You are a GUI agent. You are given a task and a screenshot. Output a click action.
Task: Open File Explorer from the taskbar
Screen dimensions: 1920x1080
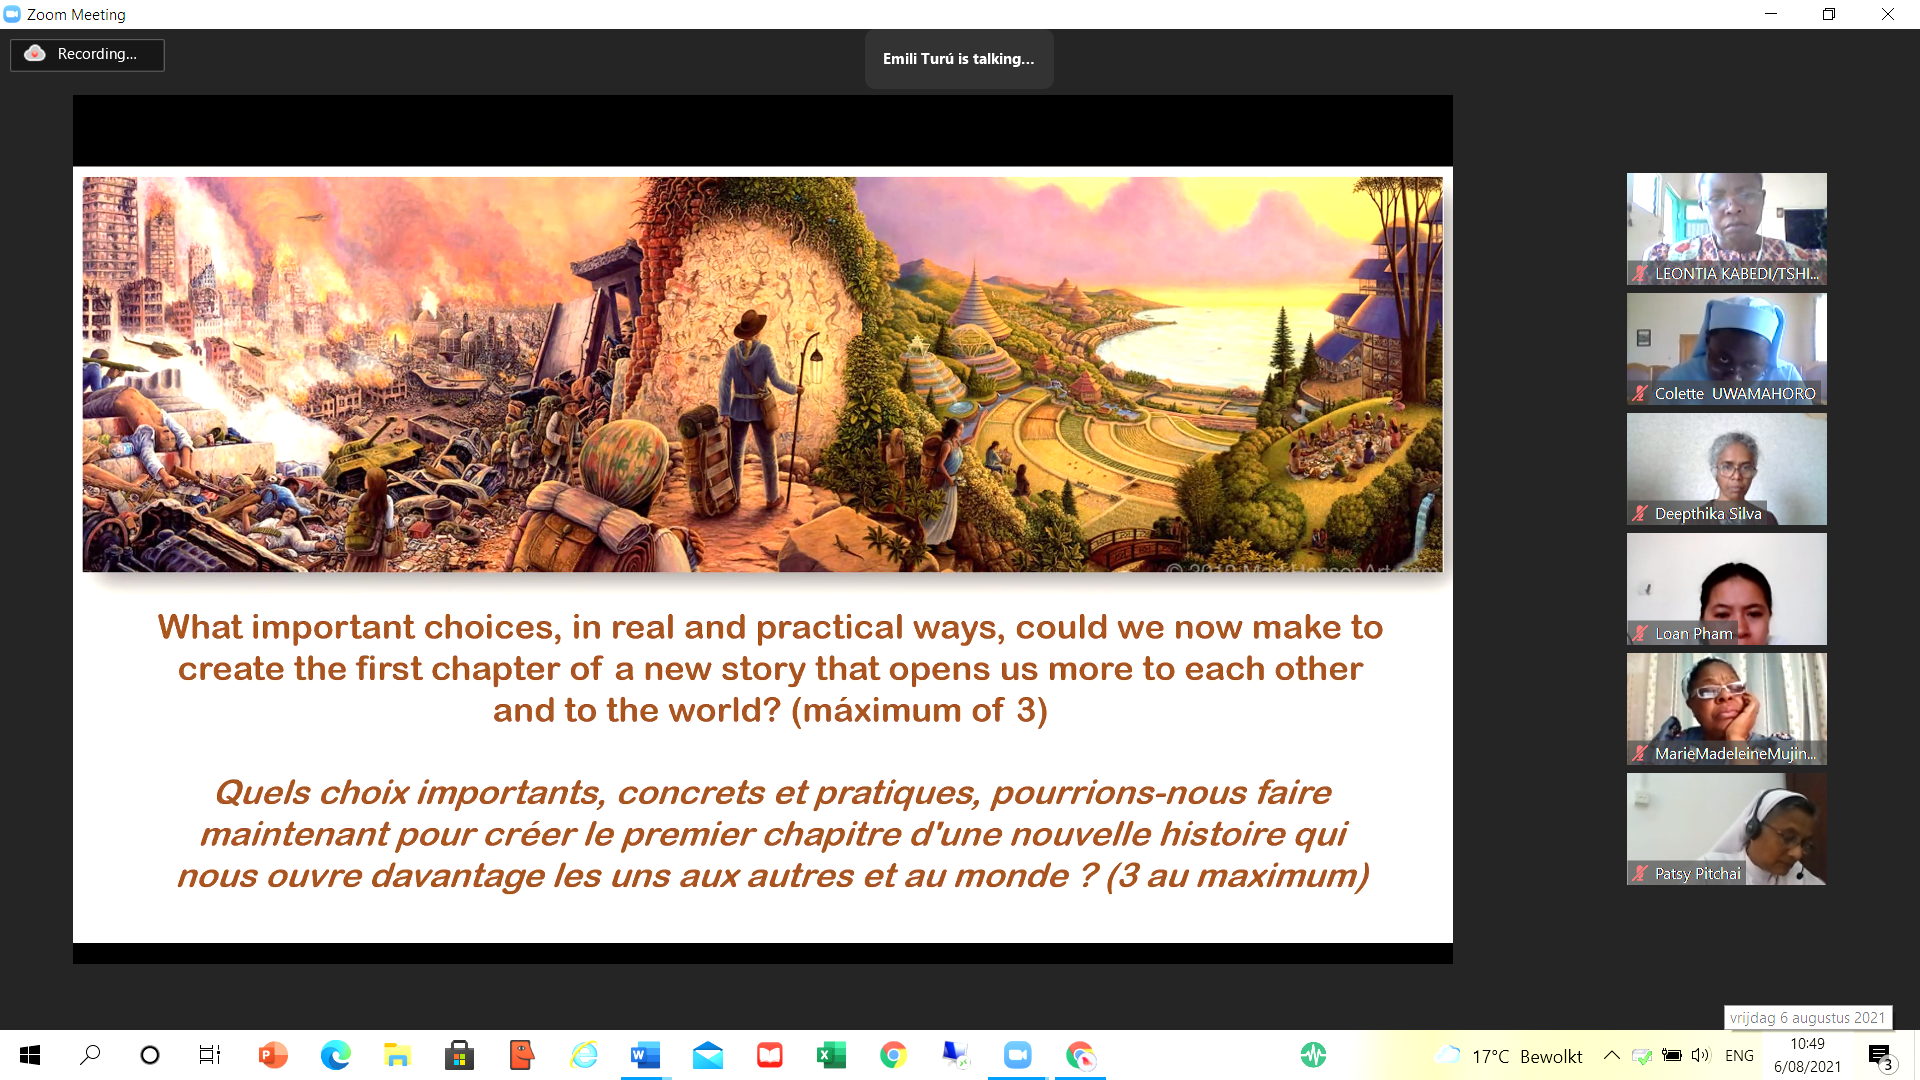point(397,1055)
